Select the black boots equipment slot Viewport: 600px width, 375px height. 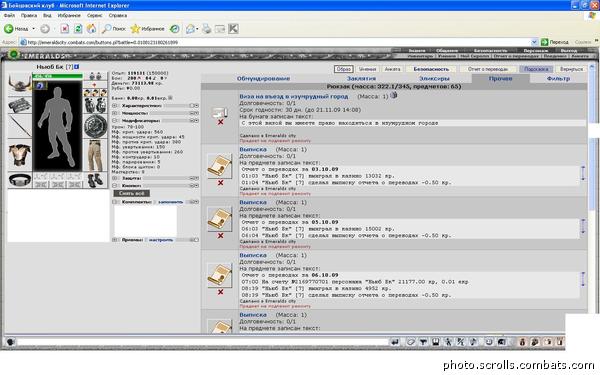[95, 180]
